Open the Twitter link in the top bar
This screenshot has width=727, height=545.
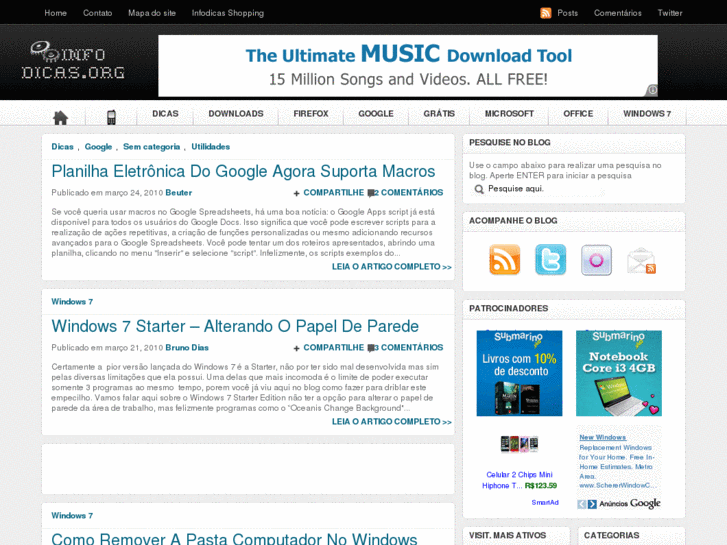click(x=670, y=13)
